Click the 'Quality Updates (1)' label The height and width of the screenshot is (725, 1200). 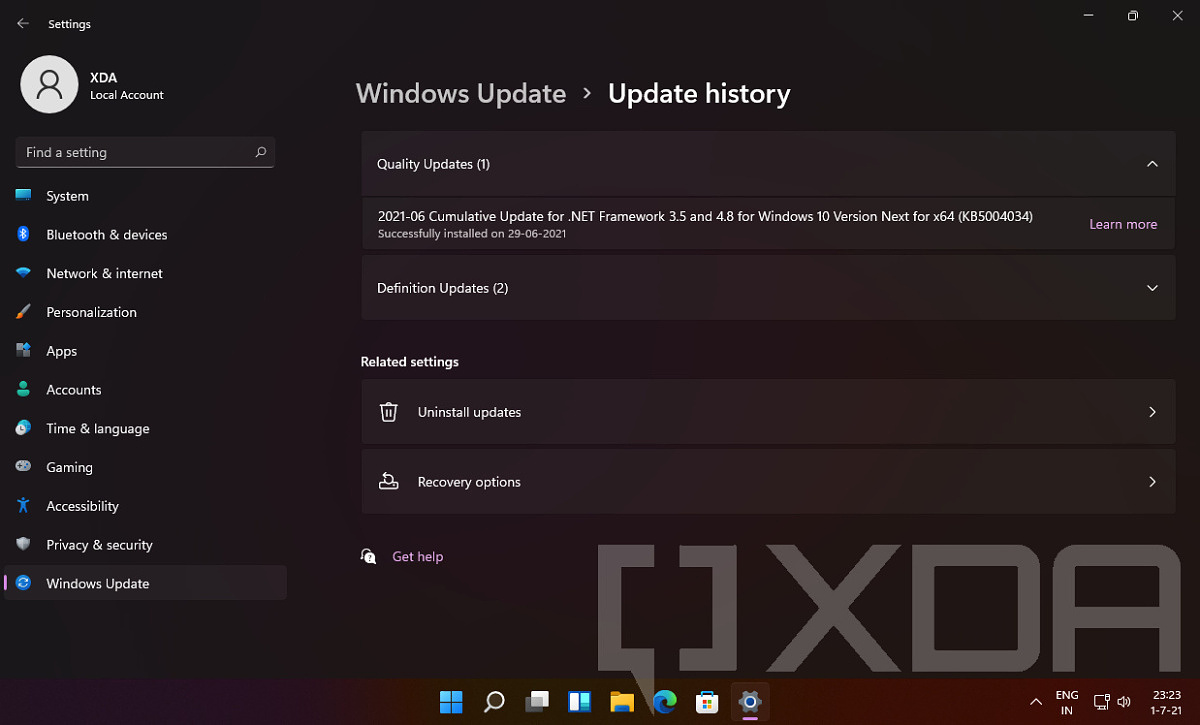click(433, 164)
